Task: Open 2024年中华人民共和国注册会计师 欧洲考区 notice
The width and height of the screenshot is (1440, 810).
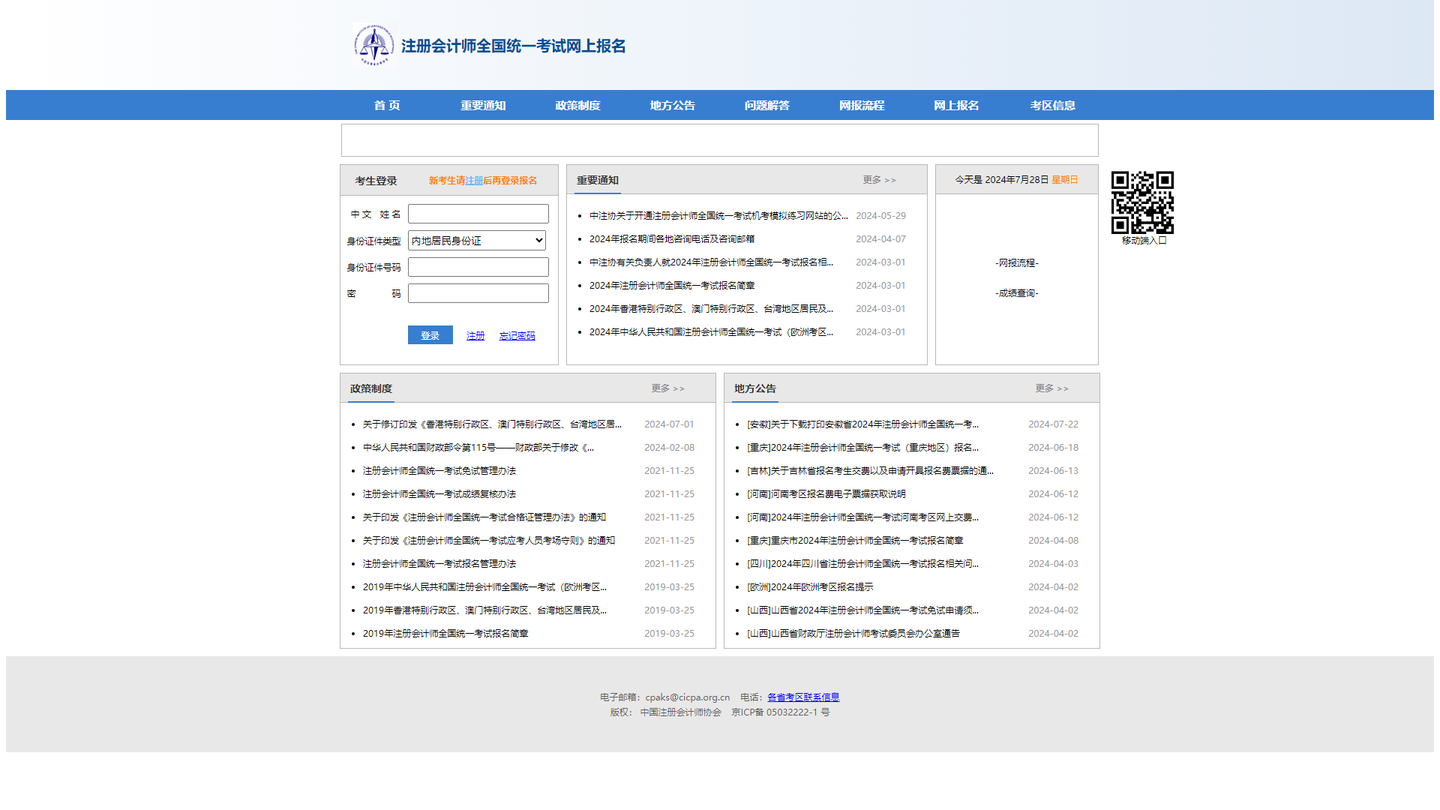Action: 711,332
